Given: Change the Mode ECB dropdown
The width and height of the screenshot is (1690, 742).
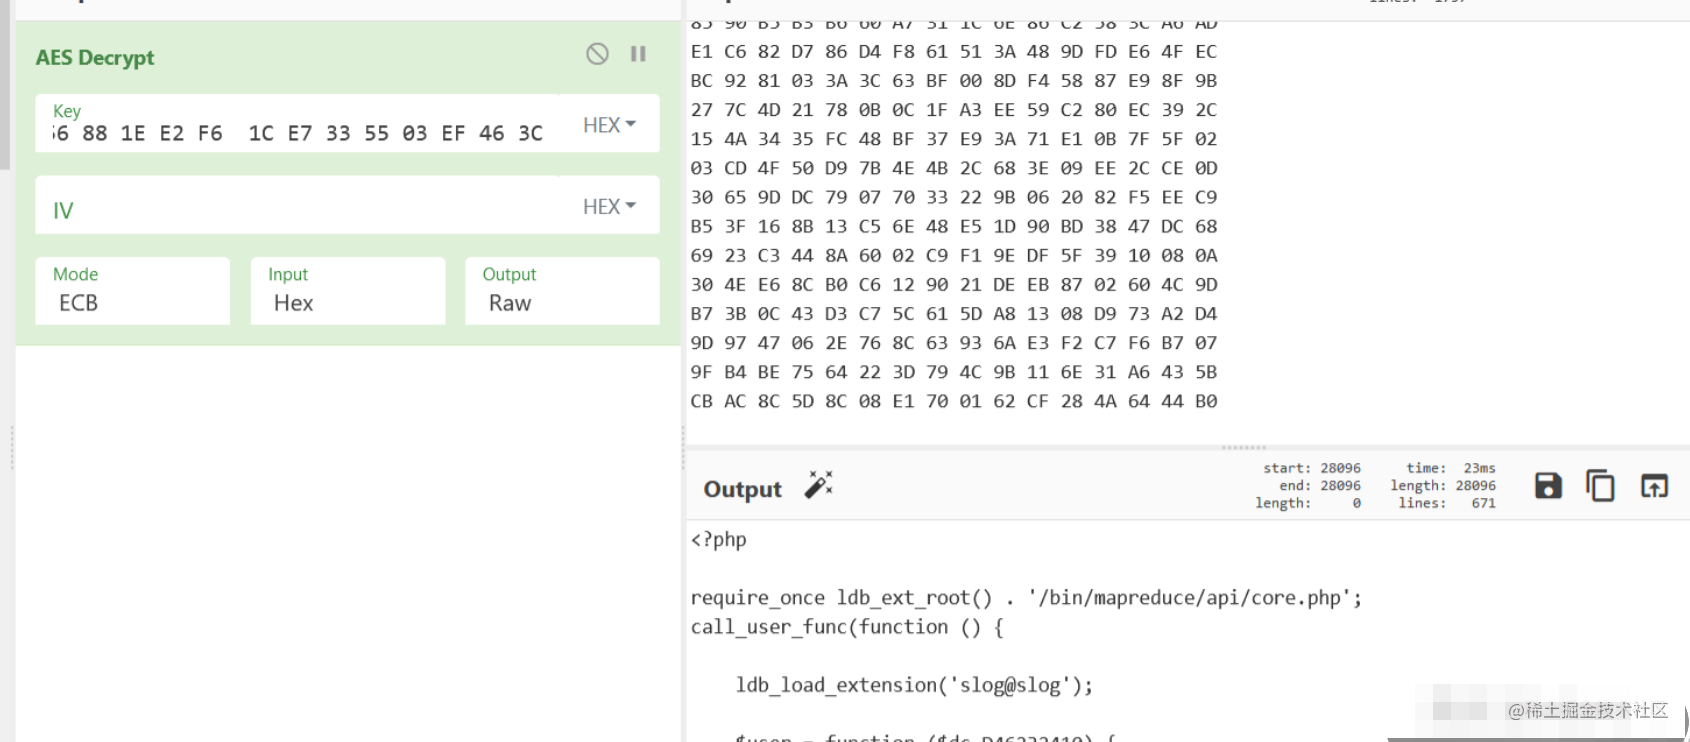Looking at the screenshot, I should pyautogui.click(x=133, y=291).
